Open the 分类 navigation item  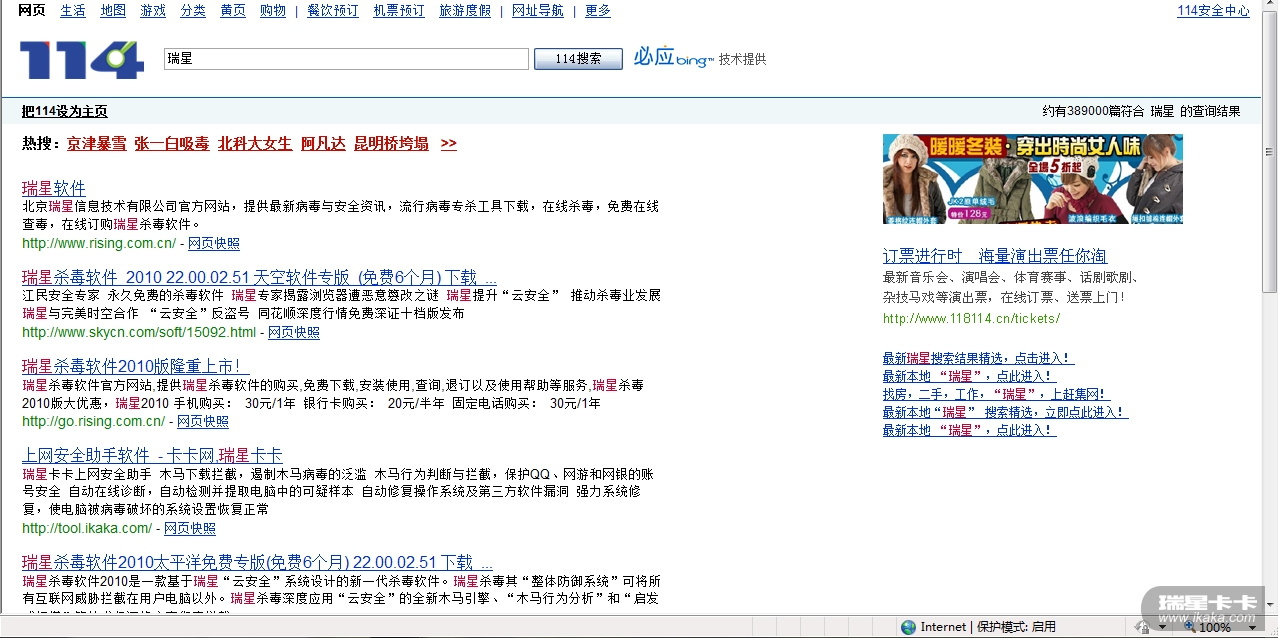click(193, 10)
